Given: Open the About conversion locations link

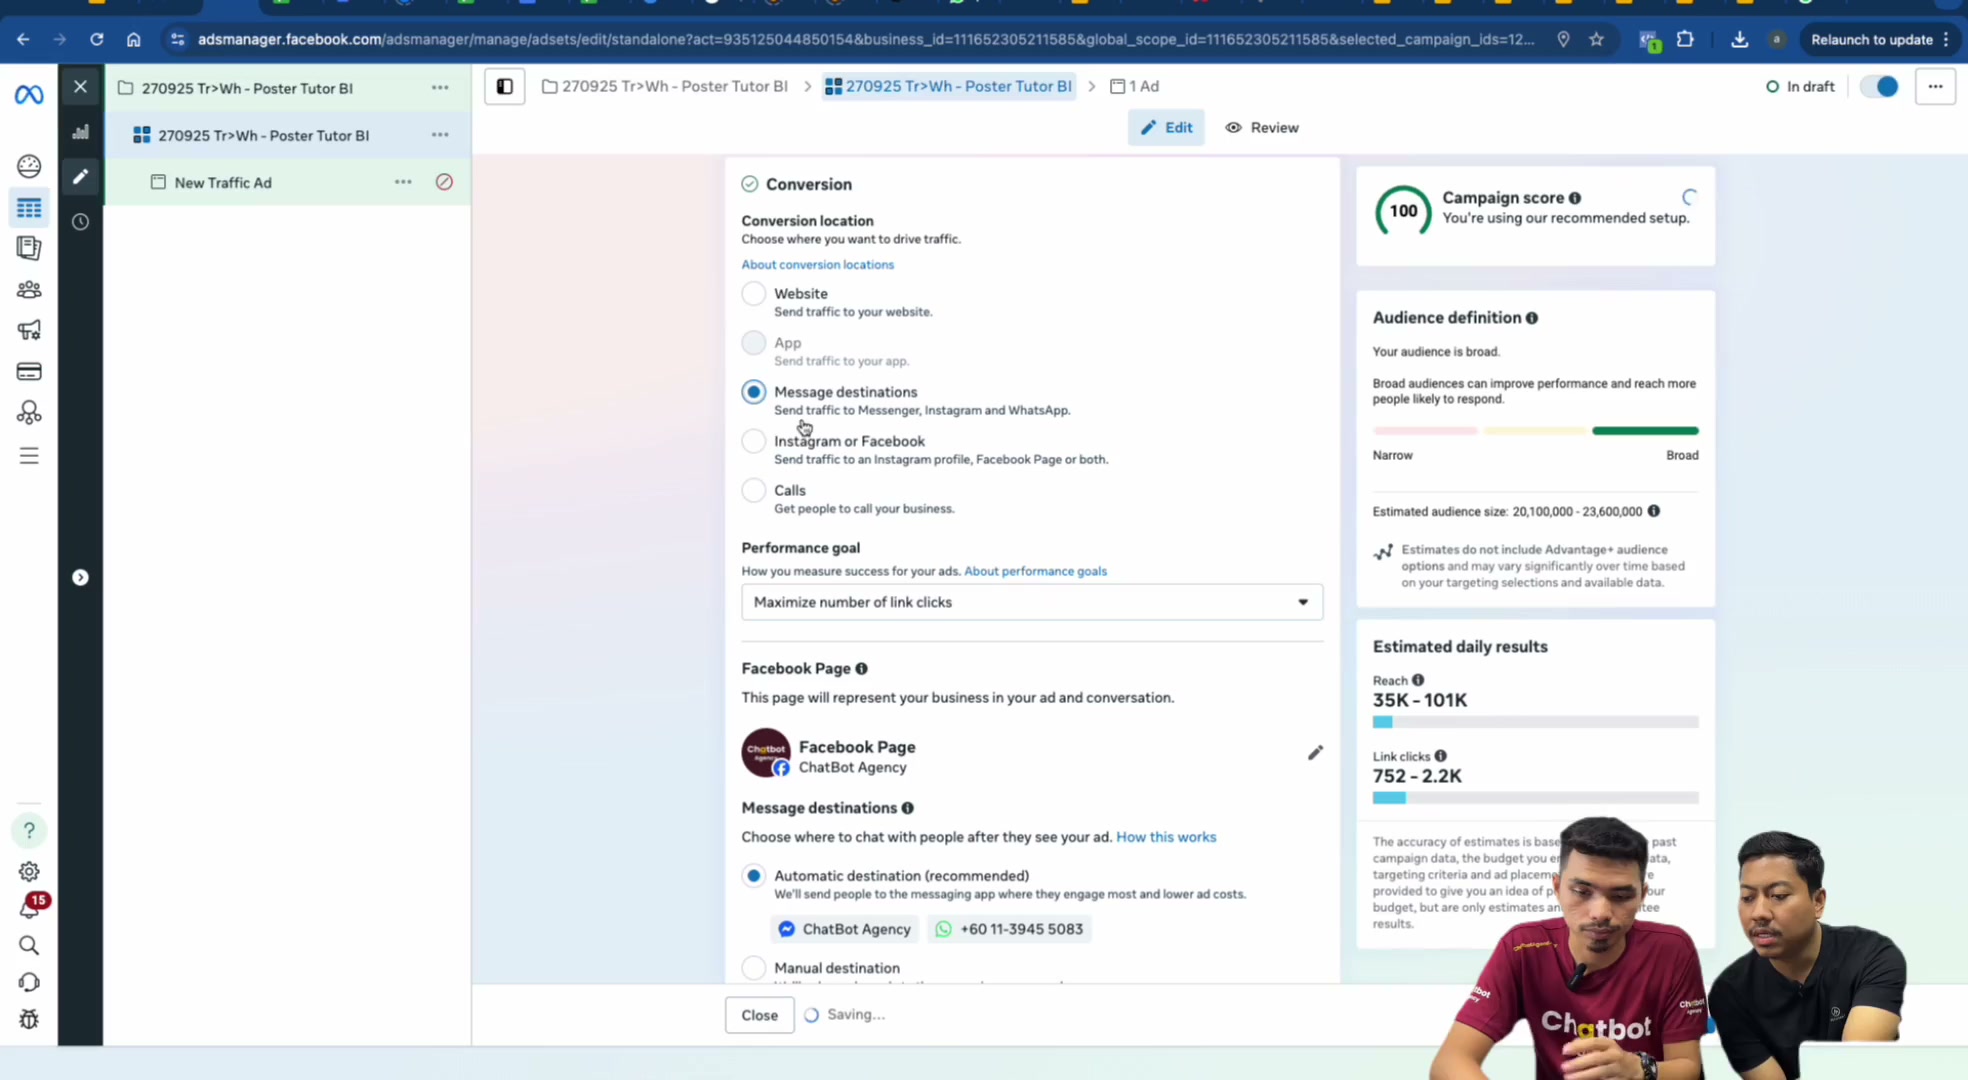Looking at the screenshot, I should [817, 265].
